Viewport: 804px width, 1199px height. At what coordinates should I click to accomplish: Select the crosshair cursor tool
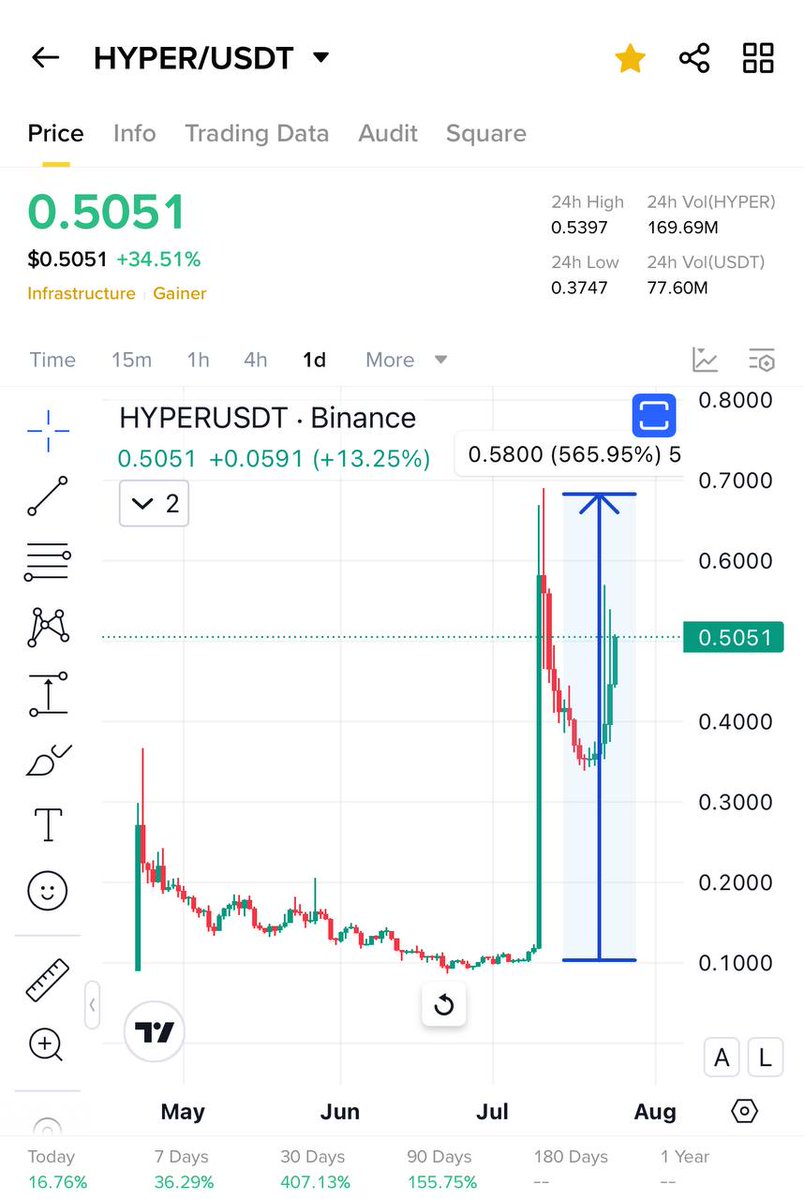tap(48, 431)
